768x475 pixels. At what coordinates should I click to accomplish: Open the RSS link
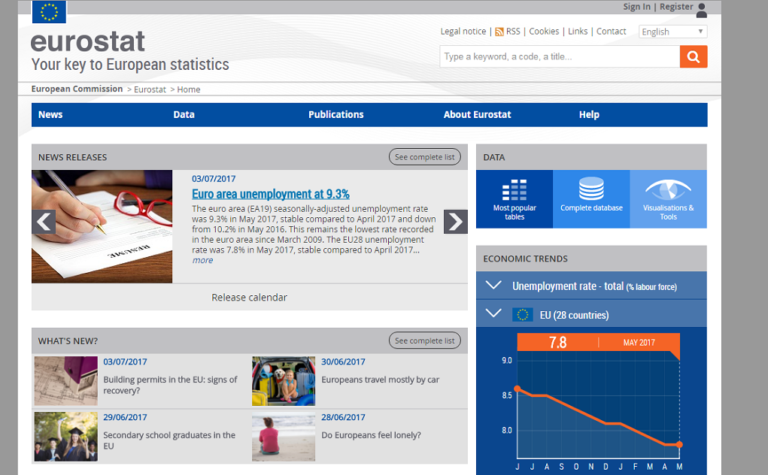click(513, 31)
